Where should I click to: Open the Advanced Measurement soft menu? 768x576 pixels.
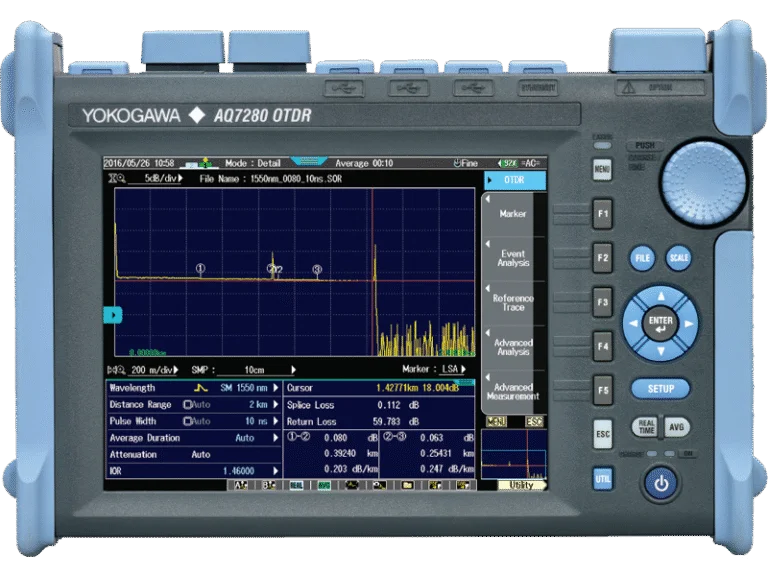[x=513, y=392]
